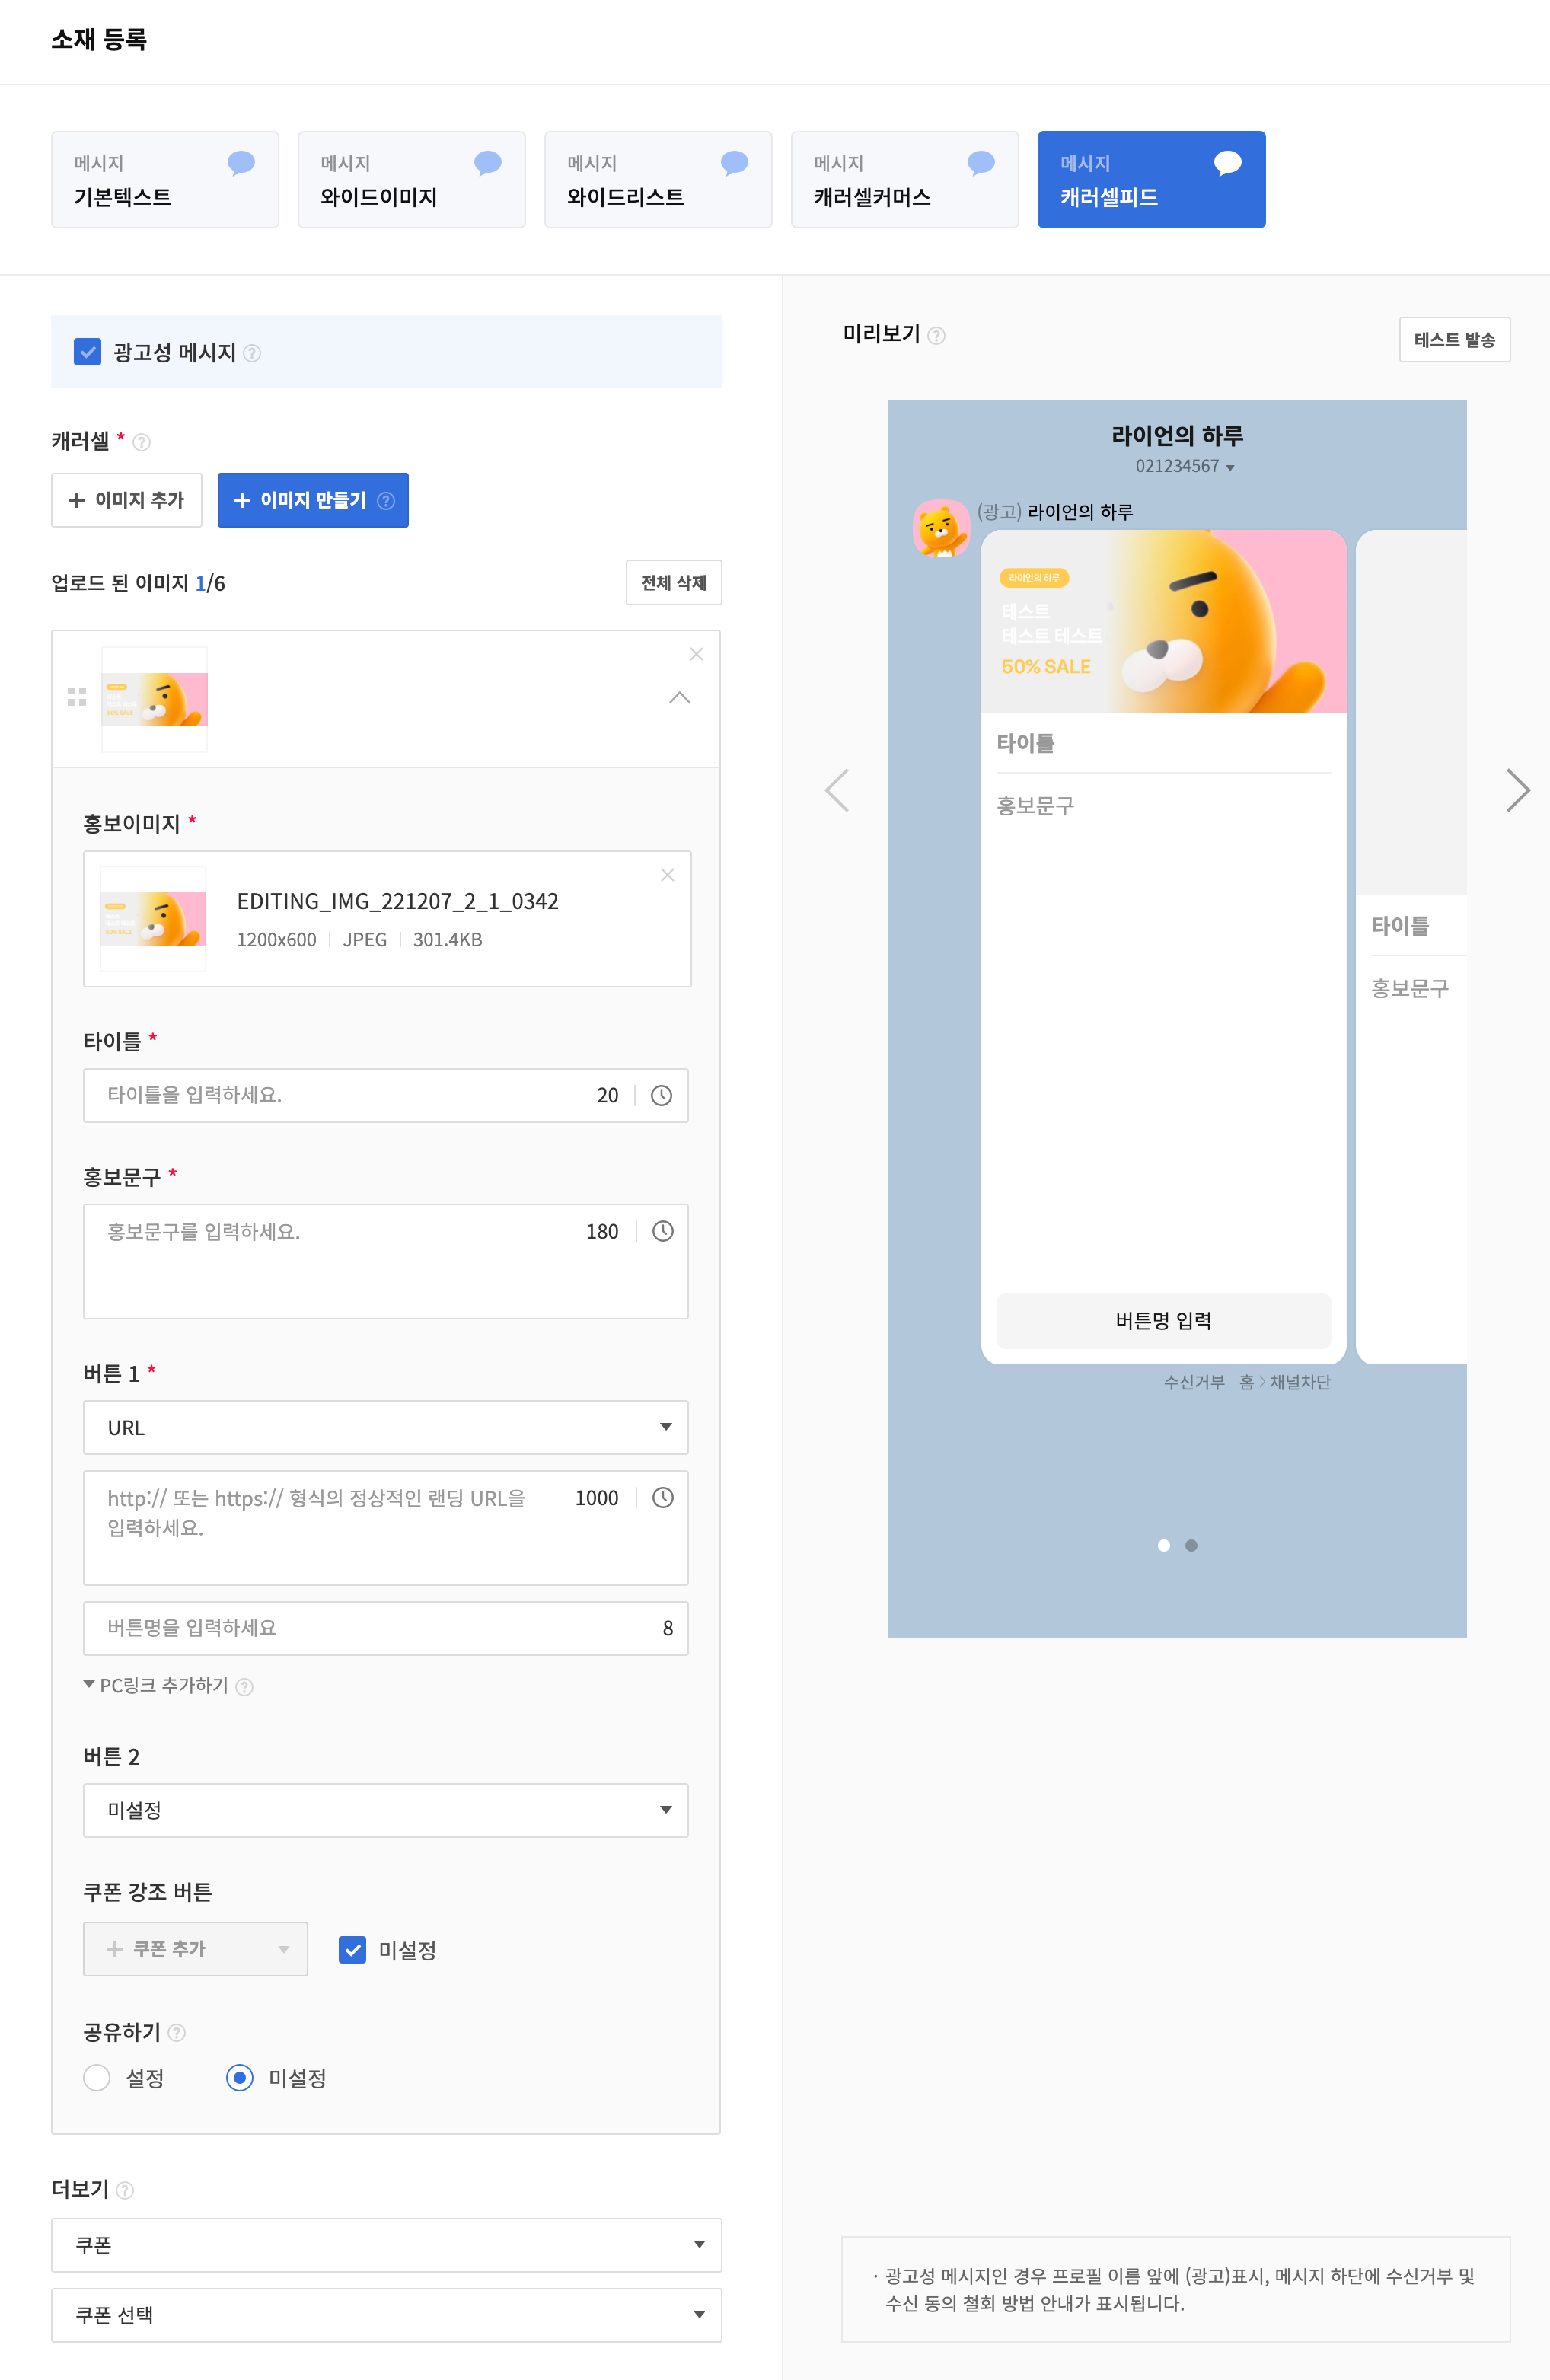Click second carousel pagination dot

pyautogui.click(x=1192, y=1546)
